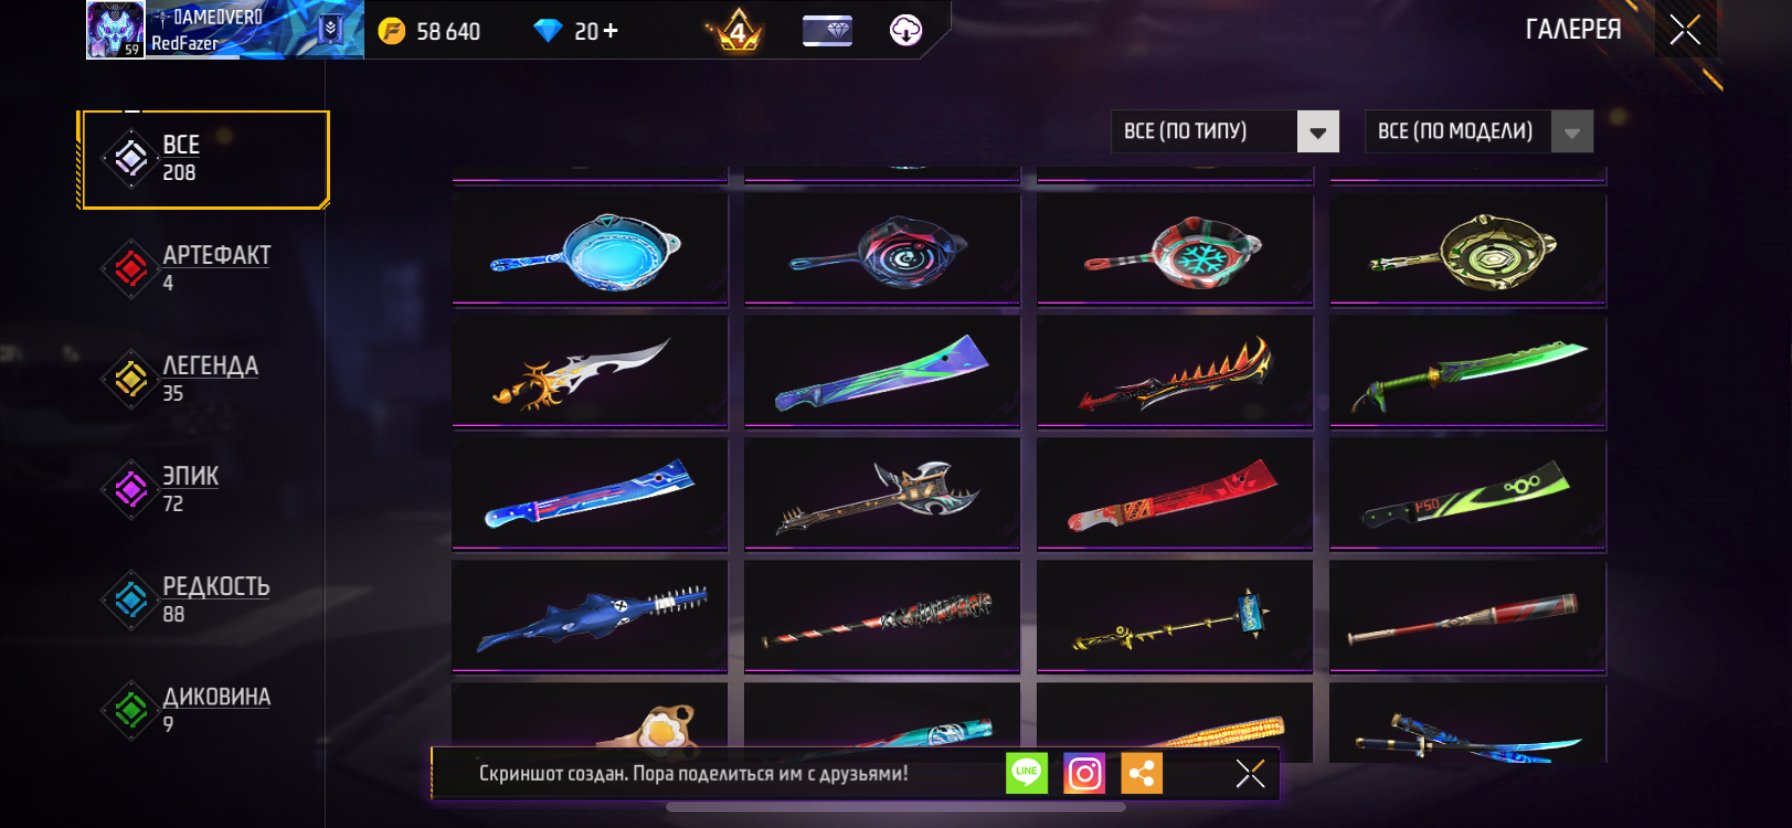The width and height of the screenshot is (1792, 828).
Task: Select the shark-shaped blue weapon skin
Action: tap(590, 615)
